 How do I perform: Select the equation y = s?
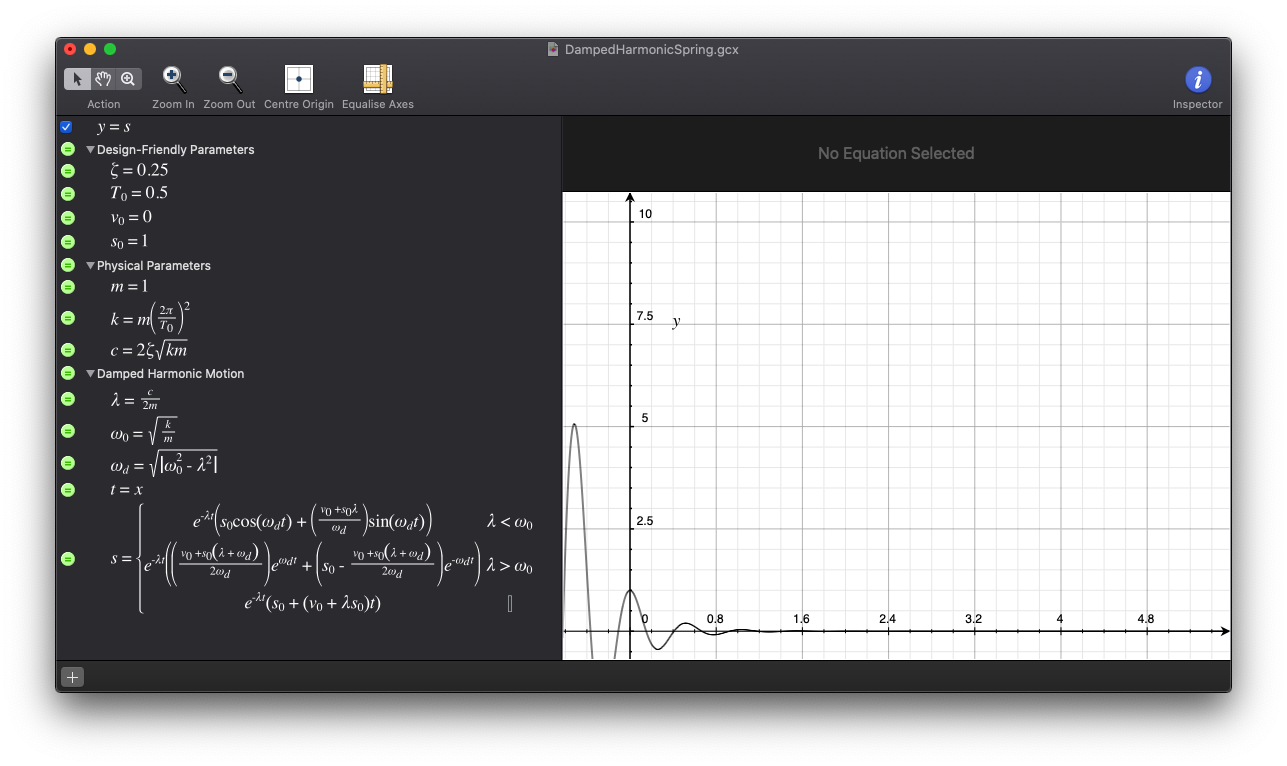click(114, 127)
